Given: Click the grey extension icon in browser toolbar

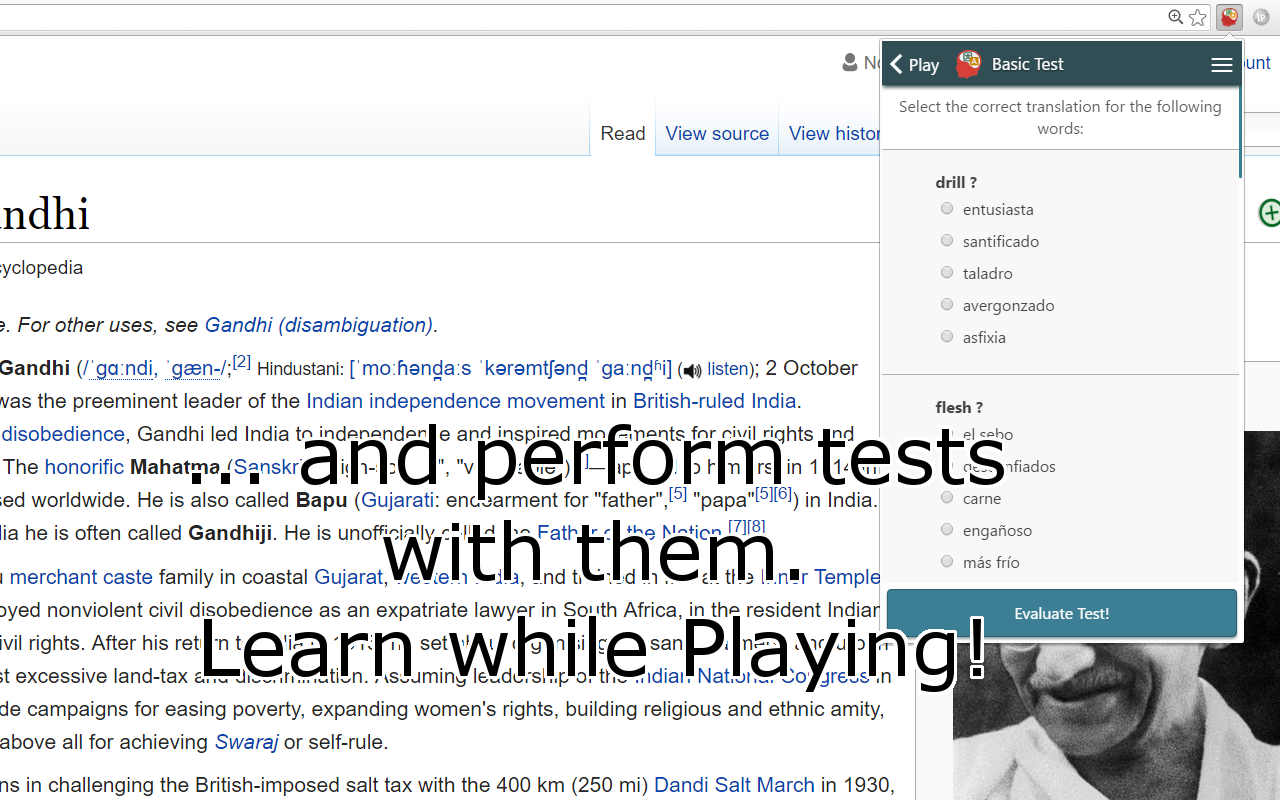Looking at the screenshot, I should click(1261, 17).
